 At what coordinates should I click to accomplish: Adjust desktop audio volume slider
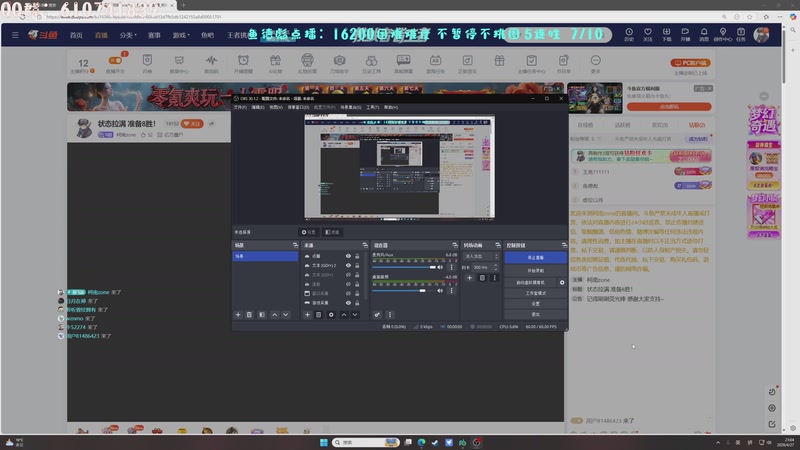(405, 291)
